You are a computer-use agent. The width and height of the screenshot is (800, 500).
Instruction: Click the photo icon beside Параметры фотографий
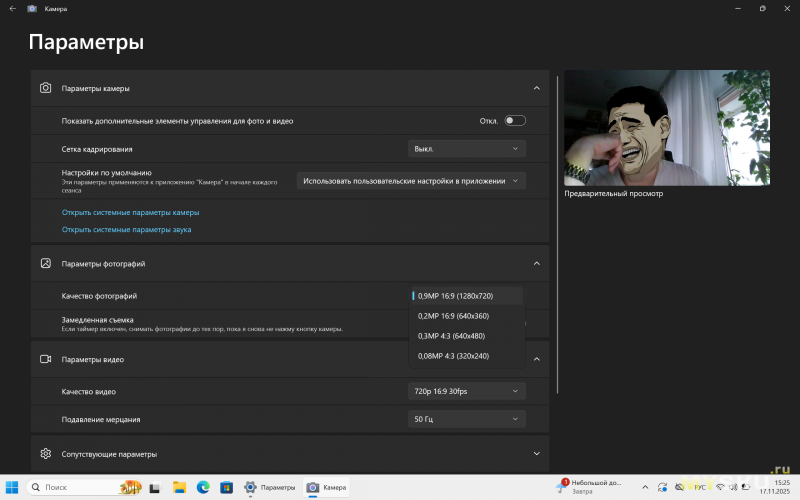point(45,263)
